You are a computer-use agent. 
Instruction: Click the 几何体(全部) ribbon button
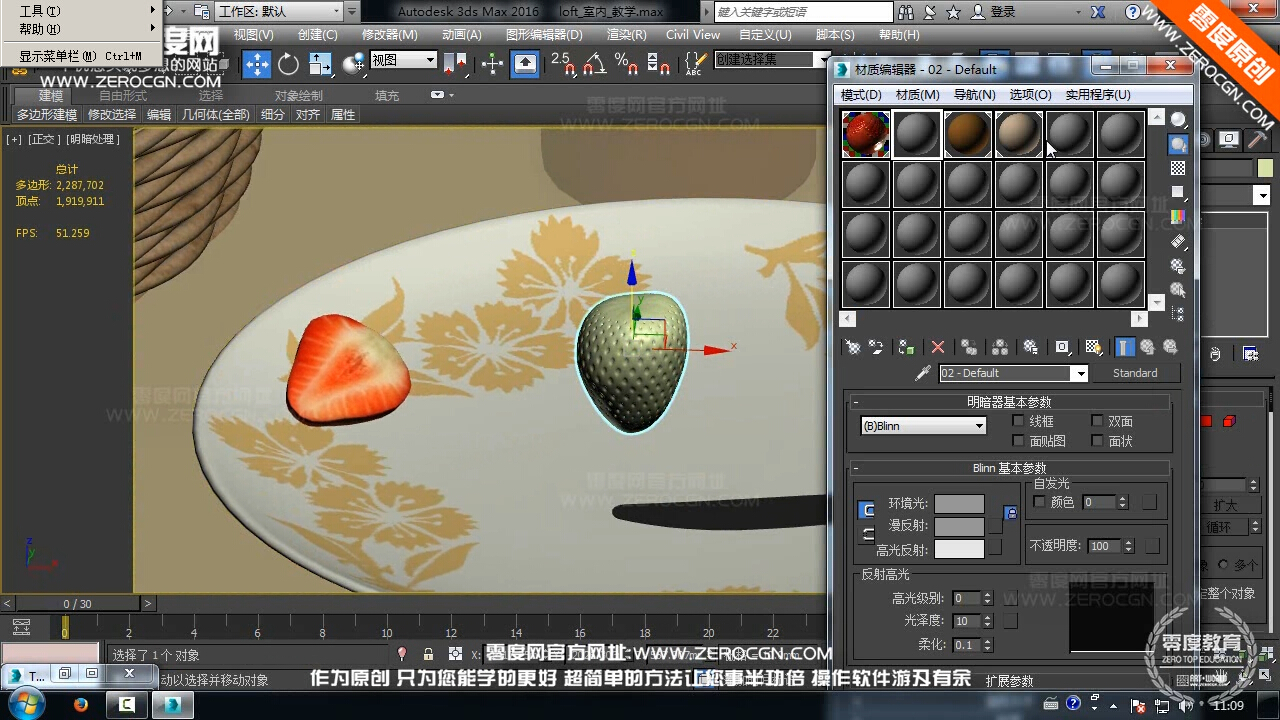click(215, 115)
